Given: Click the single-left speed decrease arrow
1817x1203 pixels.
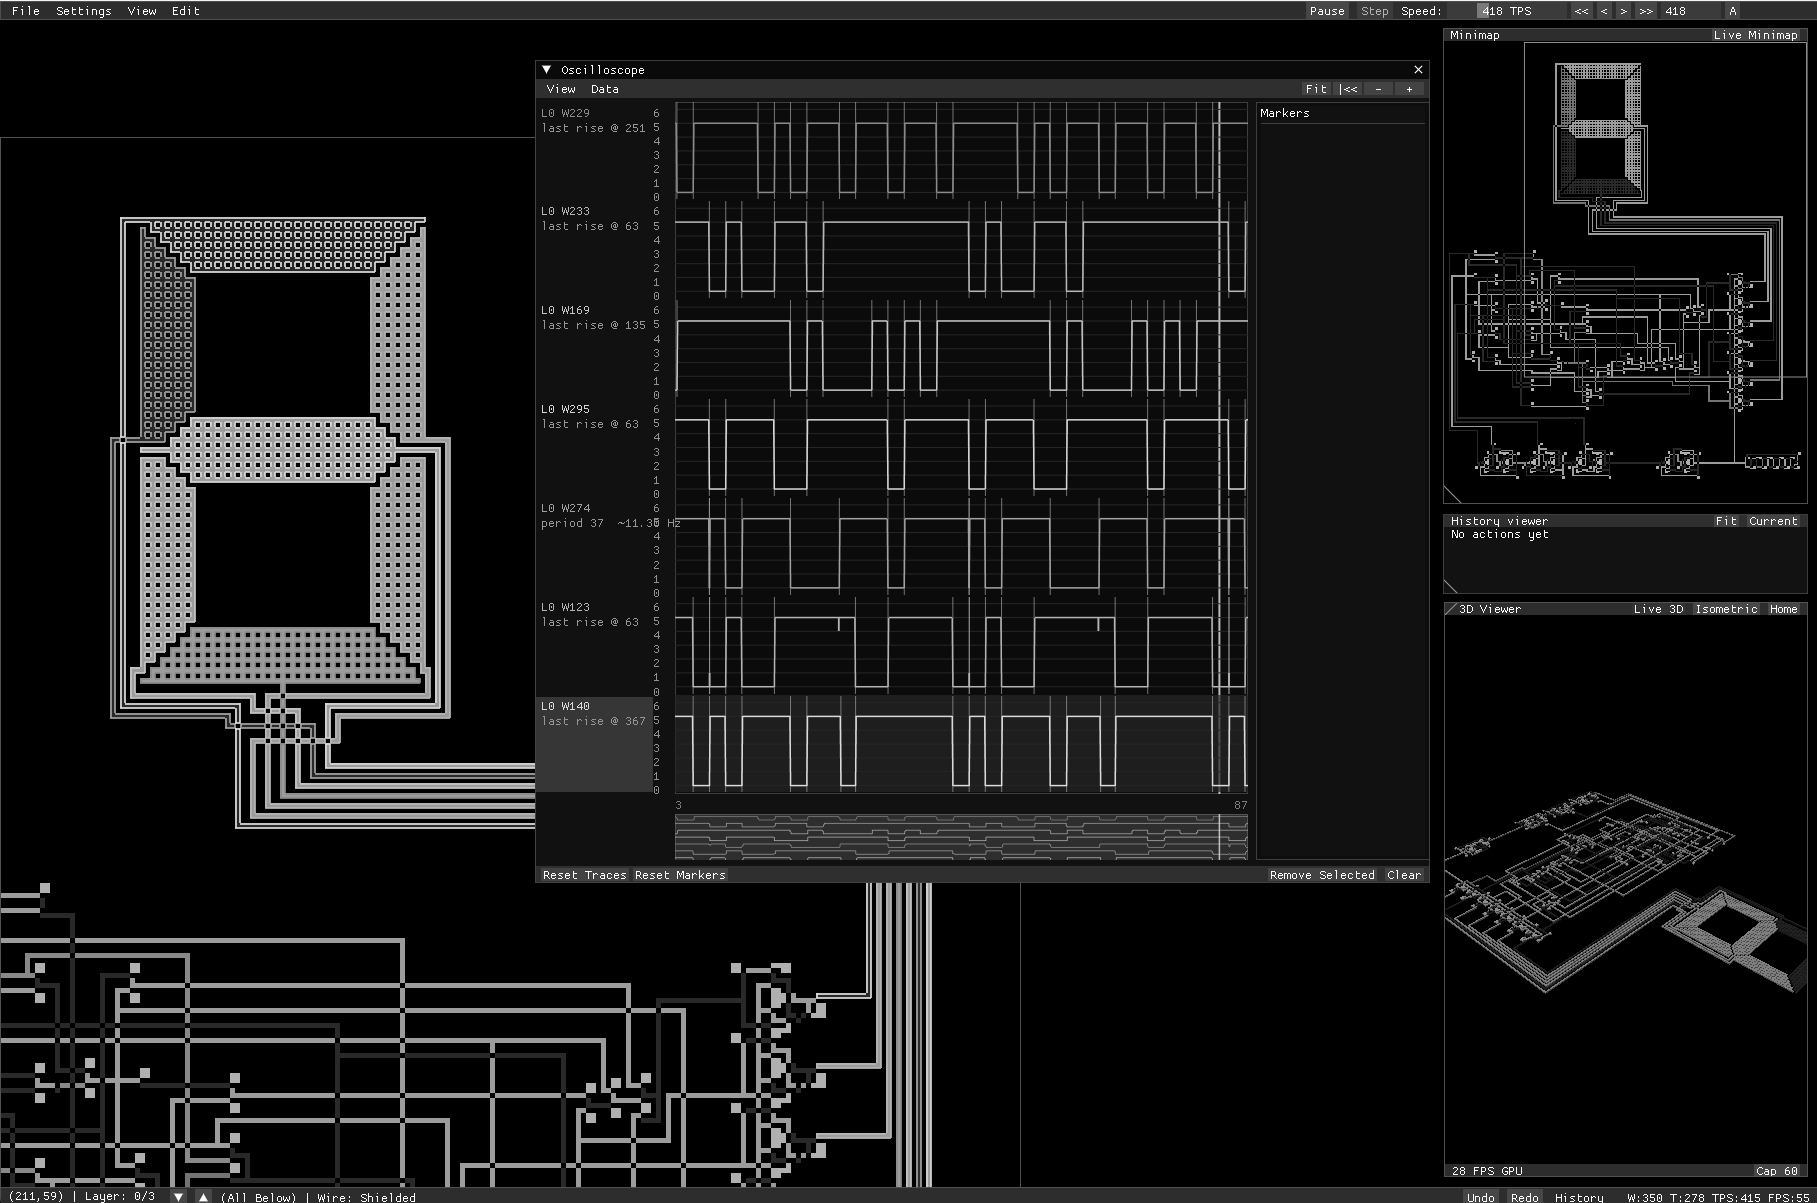Looking at the screenshot, I should (x=1604, y=11).
